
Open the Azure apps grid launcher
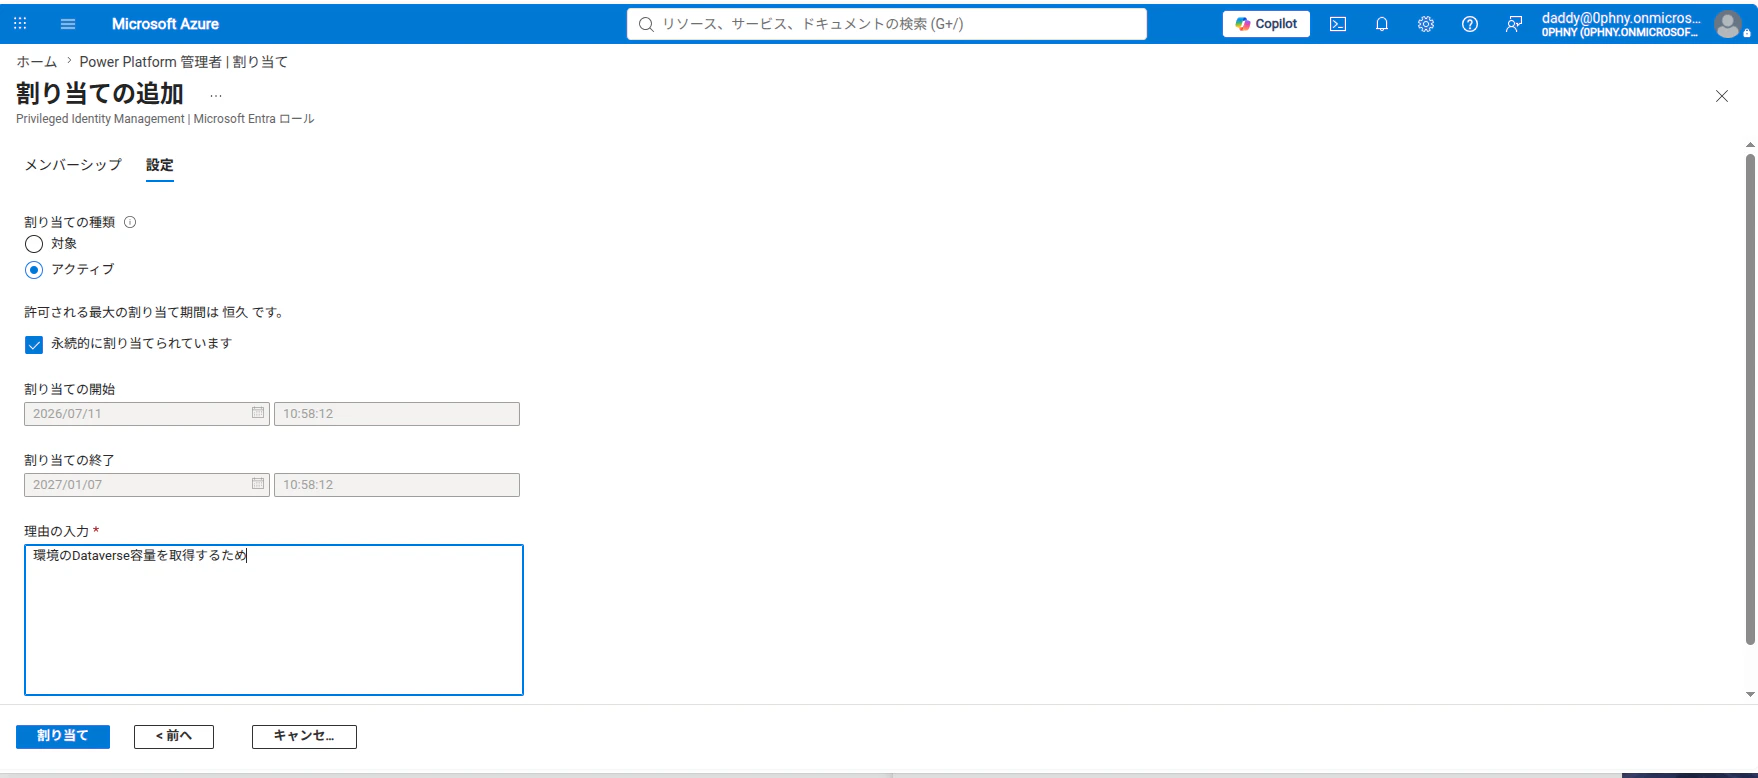tap(20, 24)
